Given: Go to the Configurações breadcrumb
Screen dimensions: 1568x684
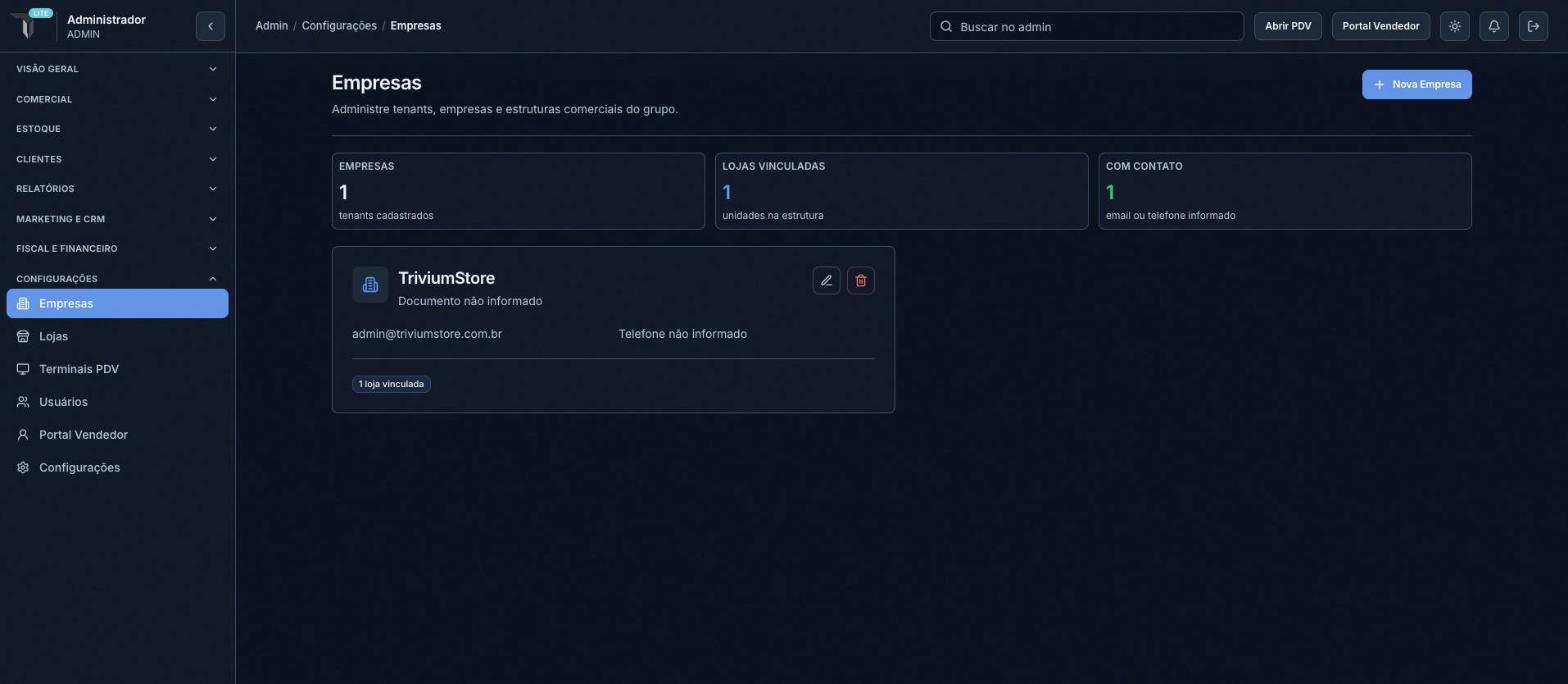Looking at the screenshot, I should [x=339, y=26].
